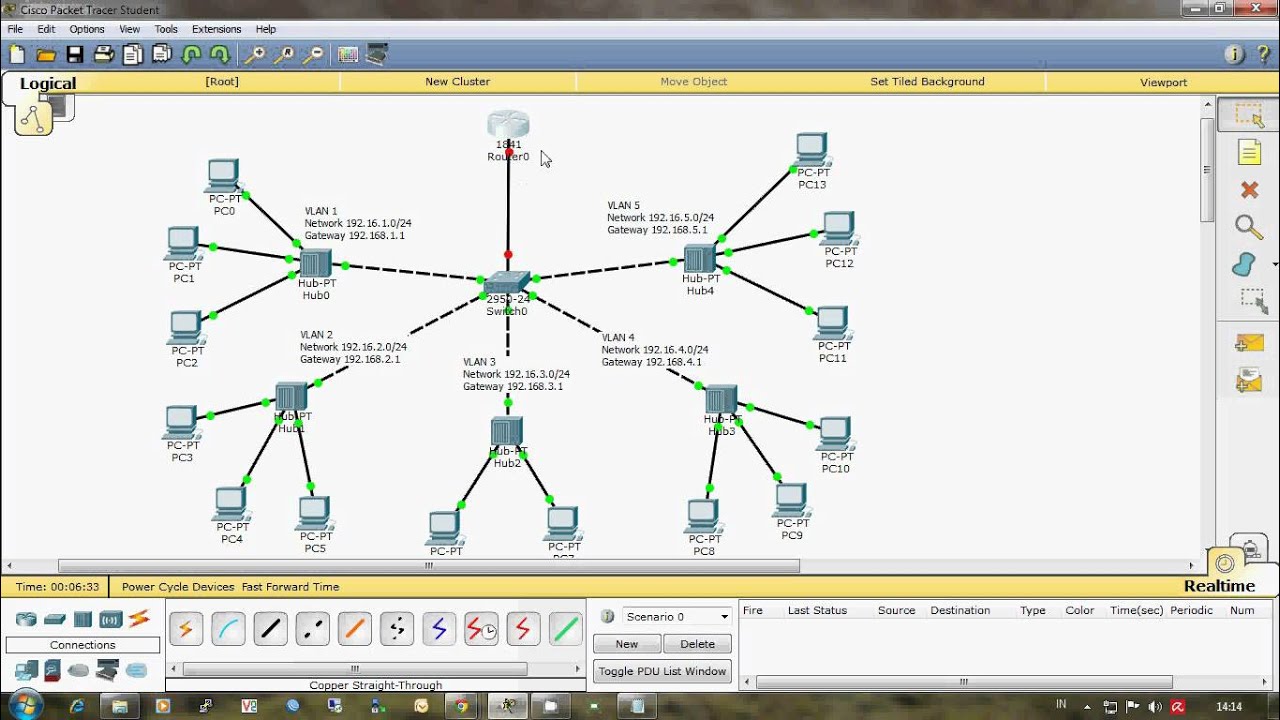Image resolution: width=1280 pixels, height=720 pixels.
Task: Switch to Logical workspace view
Action: click(48, 83)
